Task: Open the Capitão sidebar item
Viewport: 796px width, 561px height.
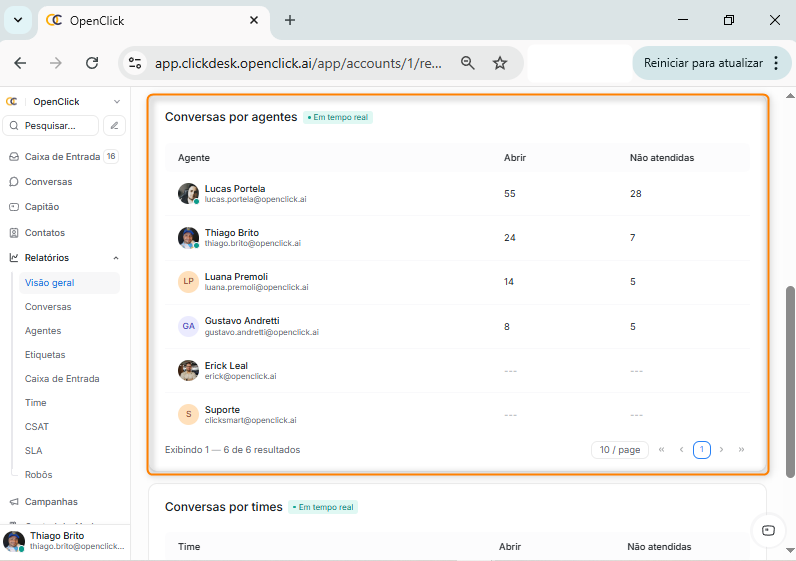Action: (42, 207)
